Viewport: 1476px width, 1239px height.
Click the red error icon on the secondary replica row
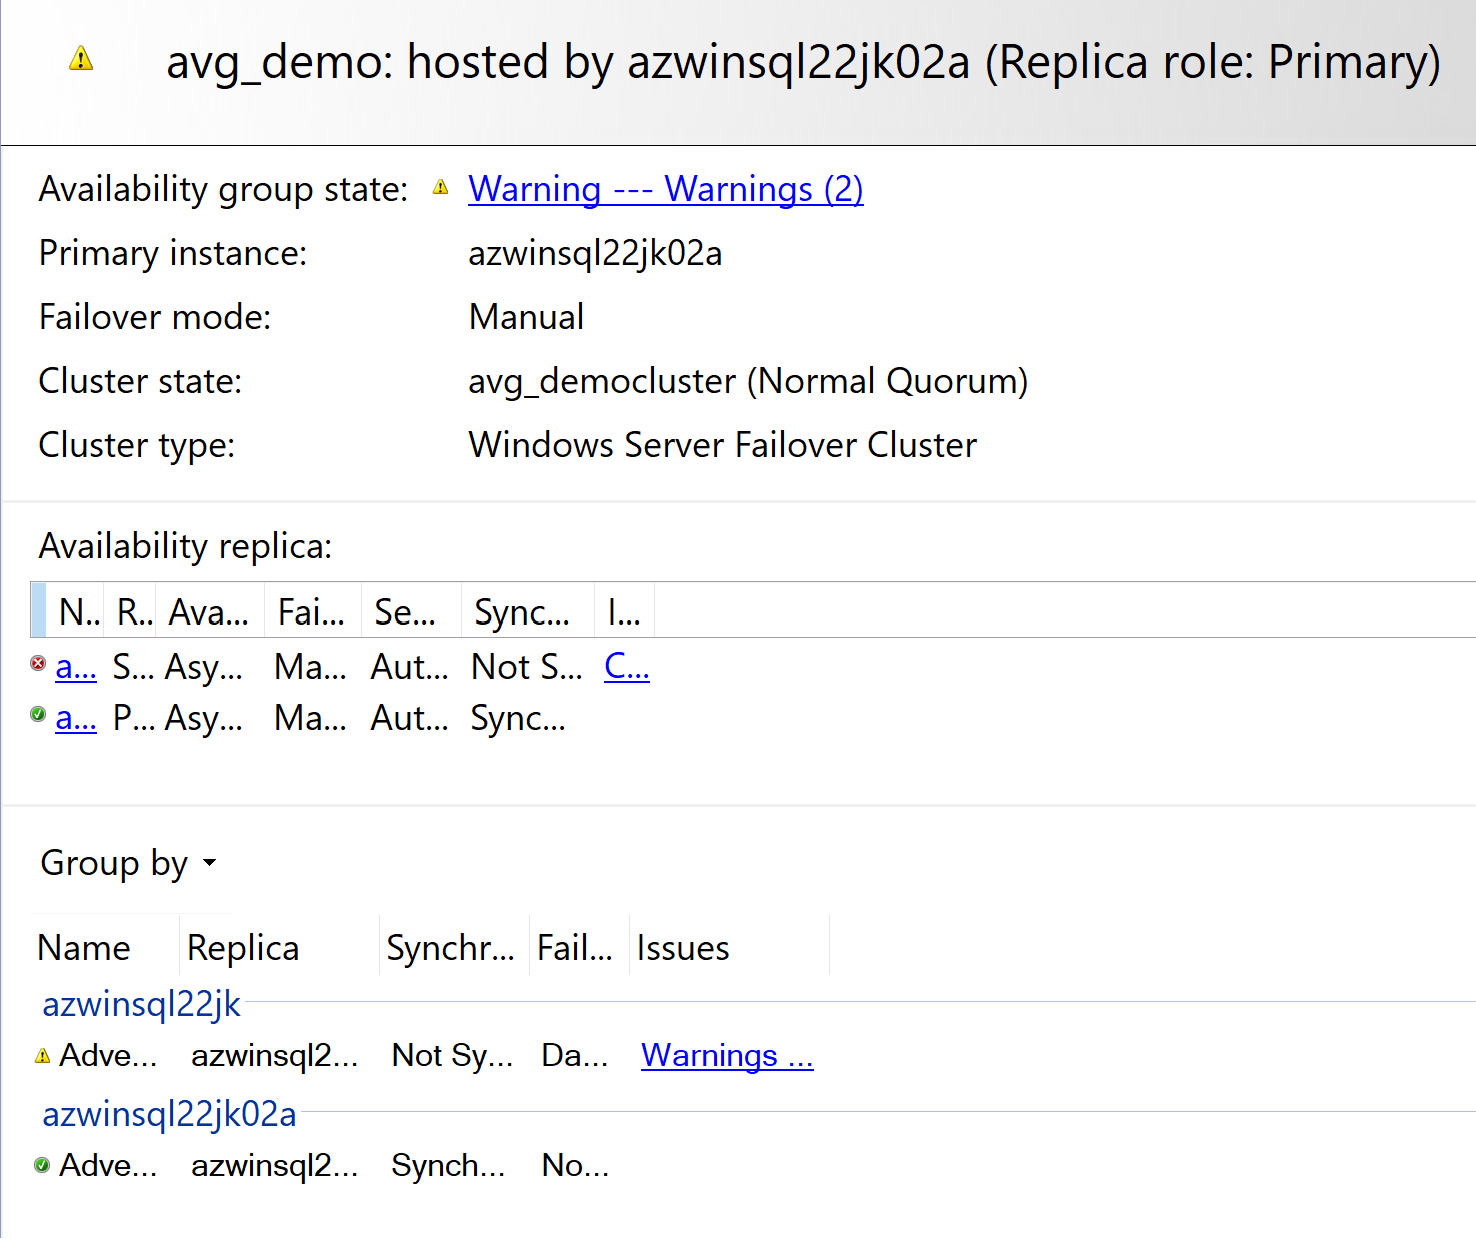(x=38, y=663)
